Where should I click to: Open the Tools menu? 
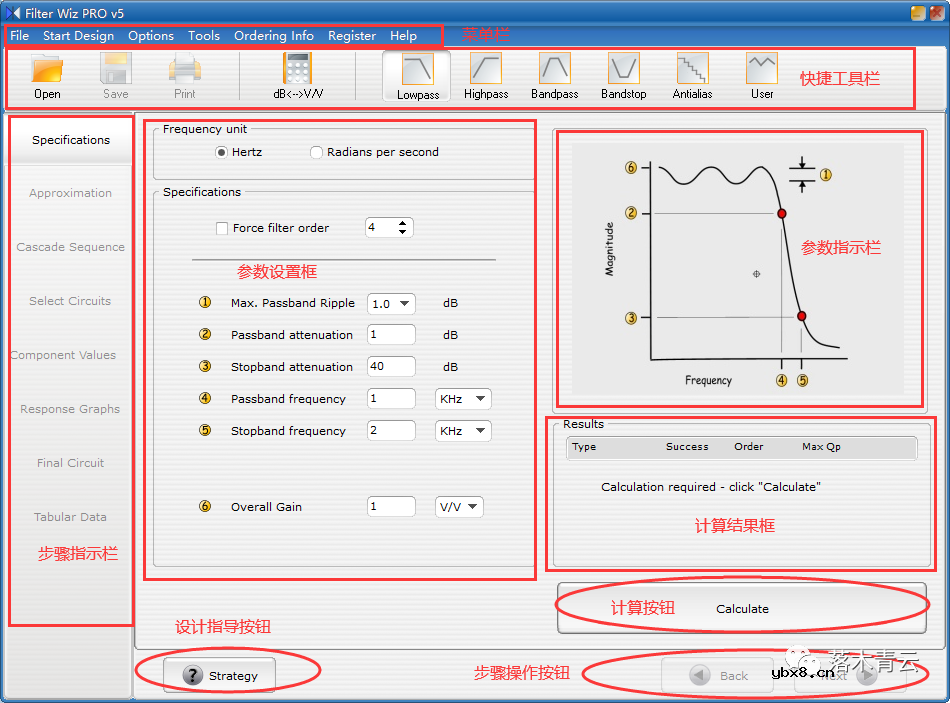203,36
